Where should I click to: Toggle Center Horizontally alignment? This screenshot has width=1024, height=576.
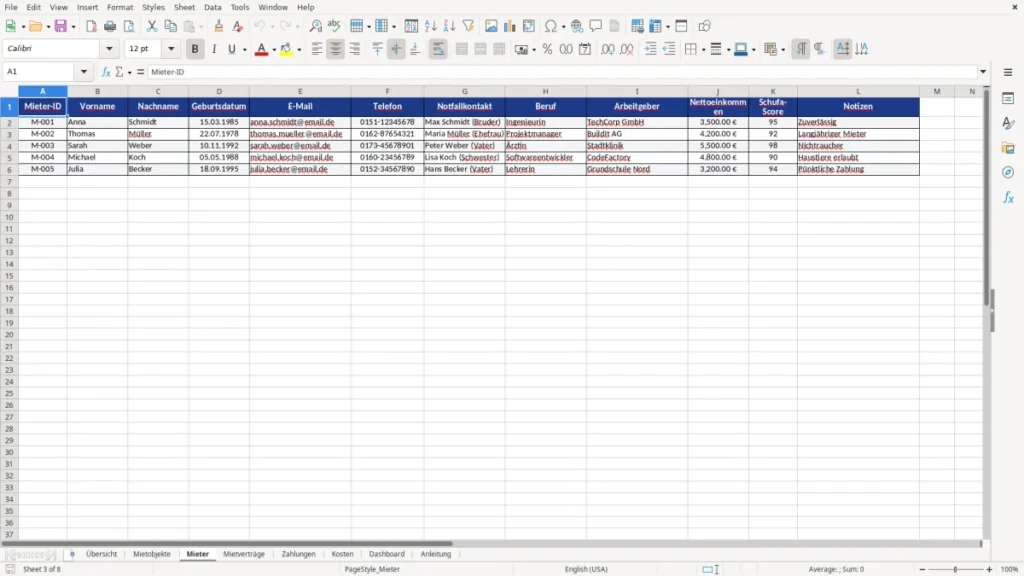click(336, 49)
